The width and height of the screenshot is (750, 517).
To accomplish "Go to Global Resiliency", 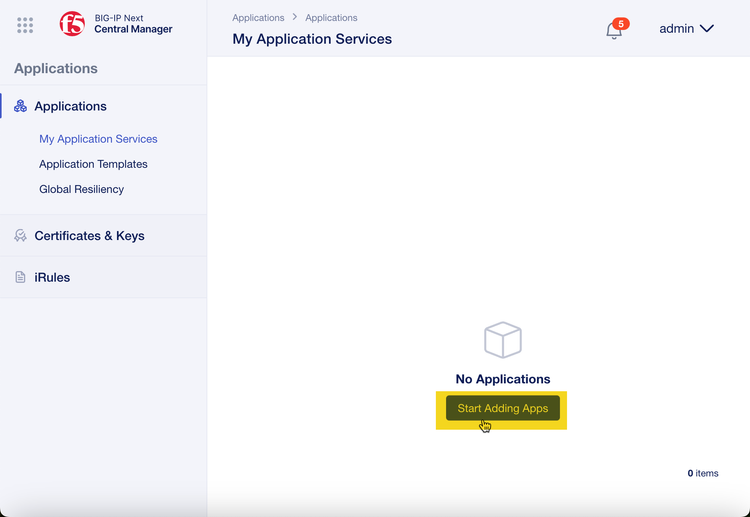I will pyautogui.click(x=81, y=189).
